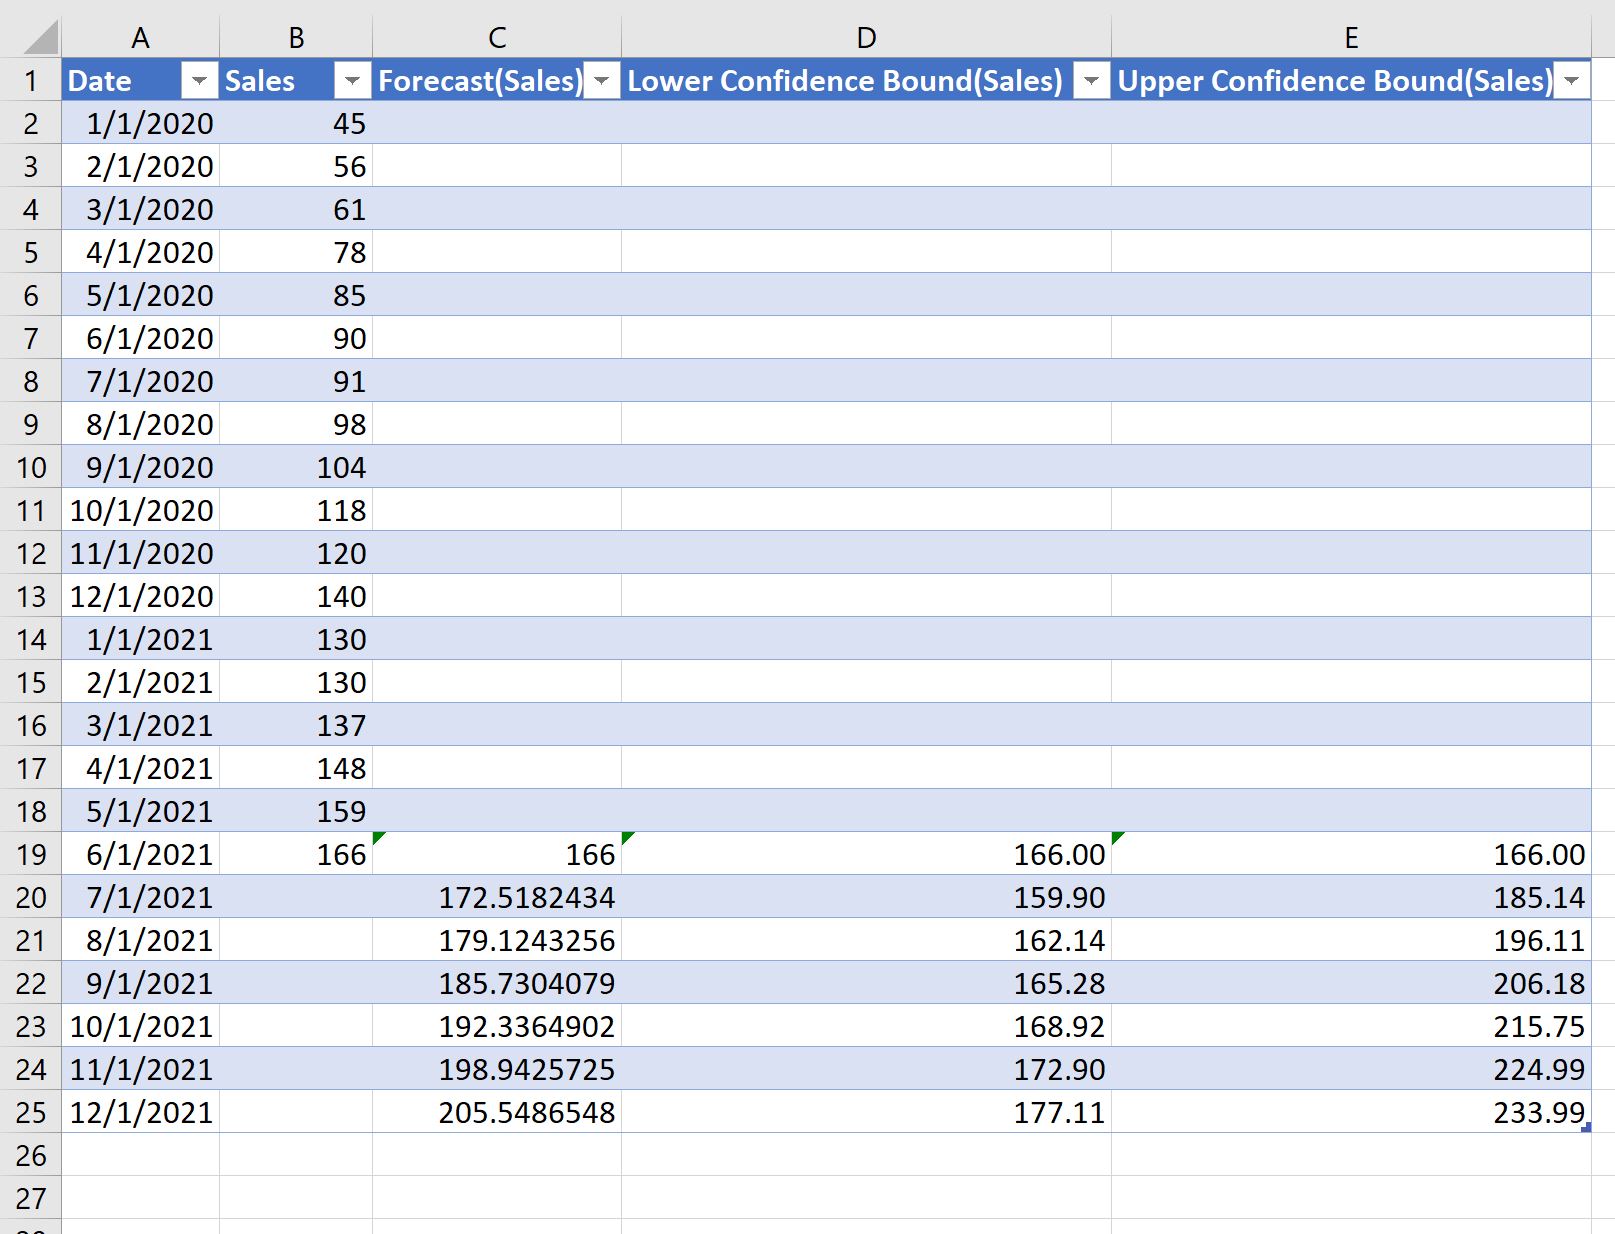Image resolution: width=1615 pixels, height=1234 pixels.
Task: Select forecast cell 179.1243256
Action: click(497, 941)
